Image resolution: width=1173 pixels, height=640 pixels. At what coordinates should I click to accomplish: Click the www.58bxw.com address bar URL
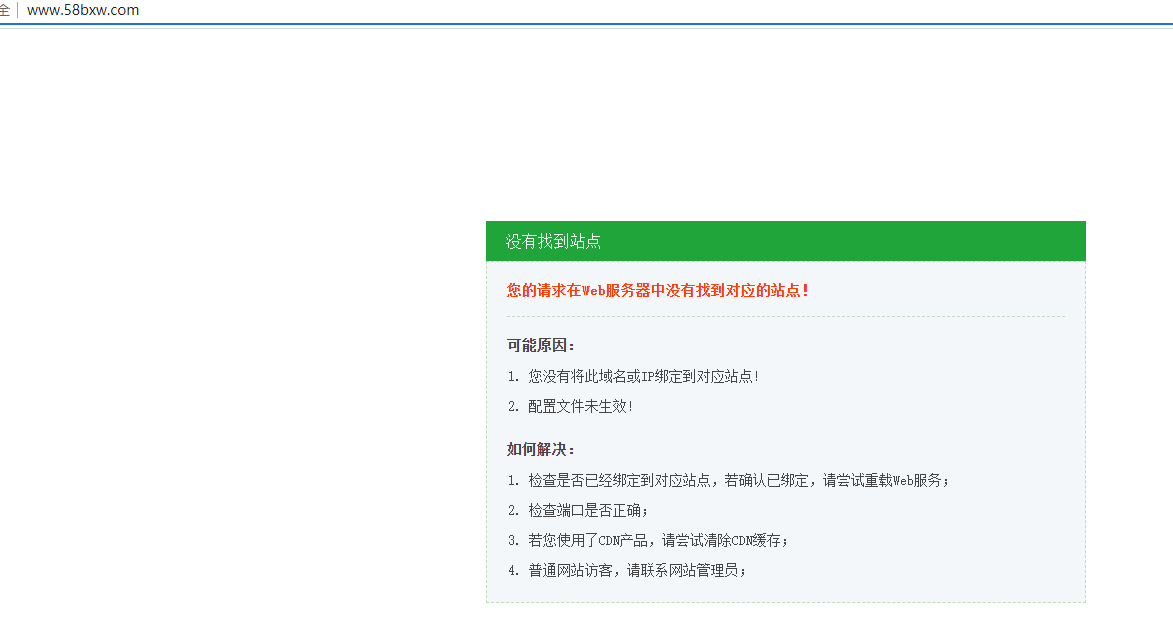pyautogui.click(x=83, y=10)
